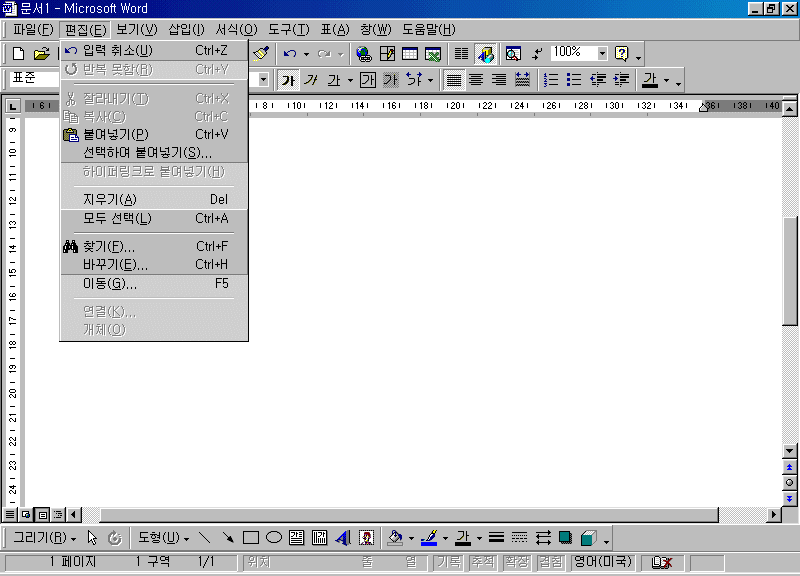Click the Font Color button in formatting toolbar
The width and height of the screenshot is (800, 576).
coord(649,80)
